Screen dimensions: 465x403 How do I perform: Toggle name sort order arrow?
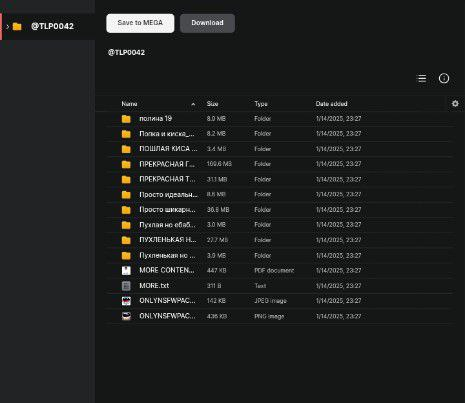coord(193,104)
